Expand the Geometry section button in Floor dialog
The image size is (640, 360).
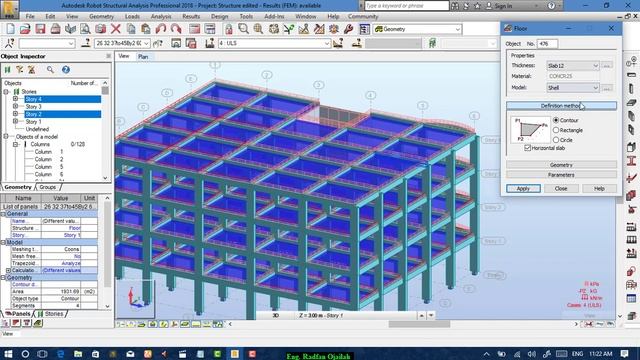(561, 165)
